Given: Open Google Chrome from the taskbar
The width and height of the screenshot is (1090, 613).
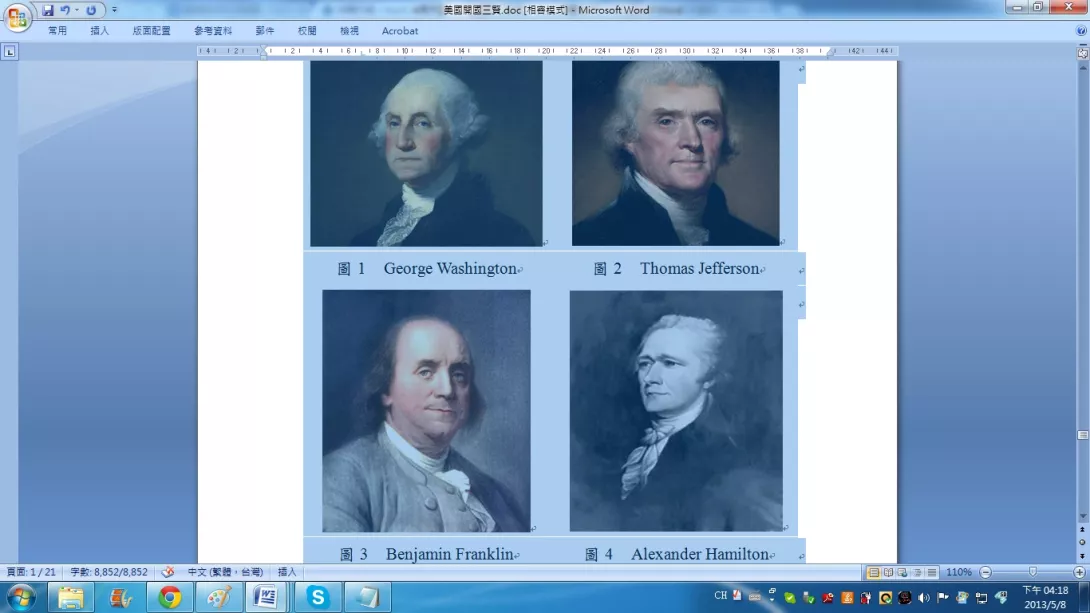Looking at the screenshot, I should point(170,598).
